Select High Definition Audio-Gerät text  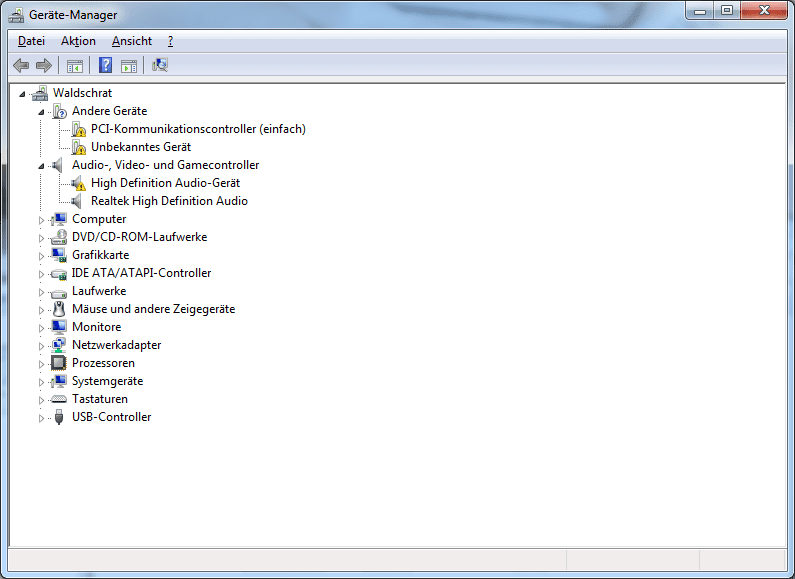click(x=165, y=183)
